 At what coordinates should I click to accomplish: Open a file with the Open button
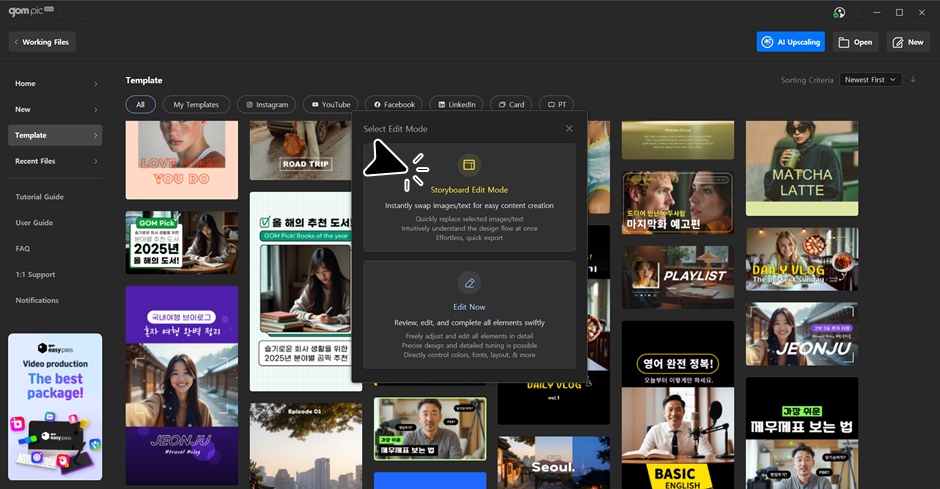[856, 42]
